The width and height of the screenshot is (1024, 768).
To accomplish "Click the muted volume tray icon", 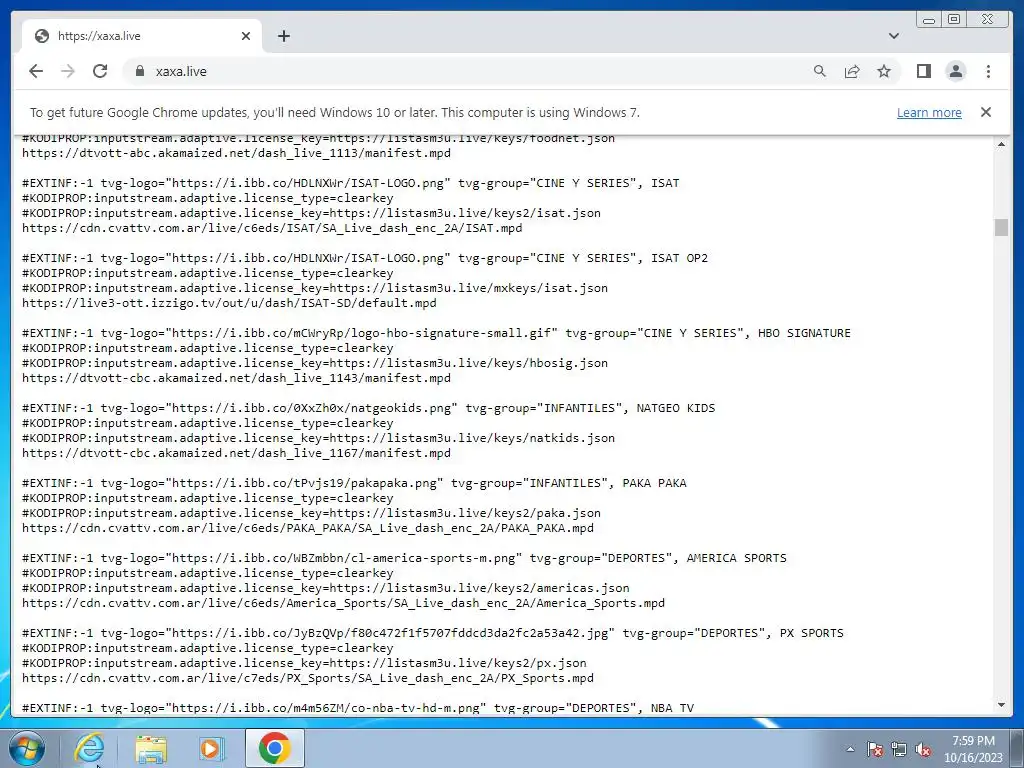I will (923, 749).
